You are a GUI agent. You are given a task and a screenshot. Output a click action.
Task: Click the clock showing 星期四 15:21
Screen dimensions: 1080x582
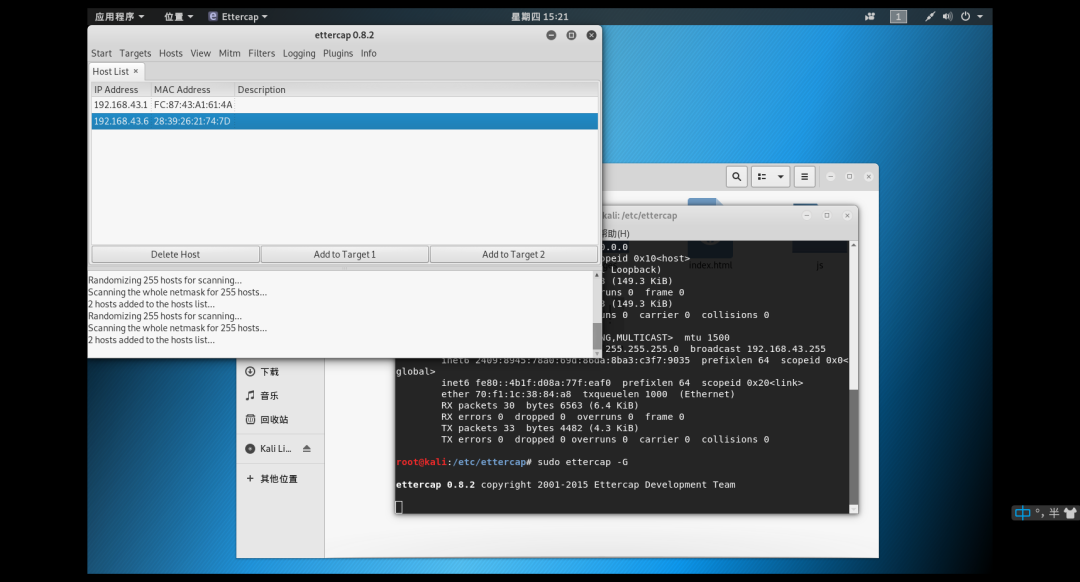(539, 17)
